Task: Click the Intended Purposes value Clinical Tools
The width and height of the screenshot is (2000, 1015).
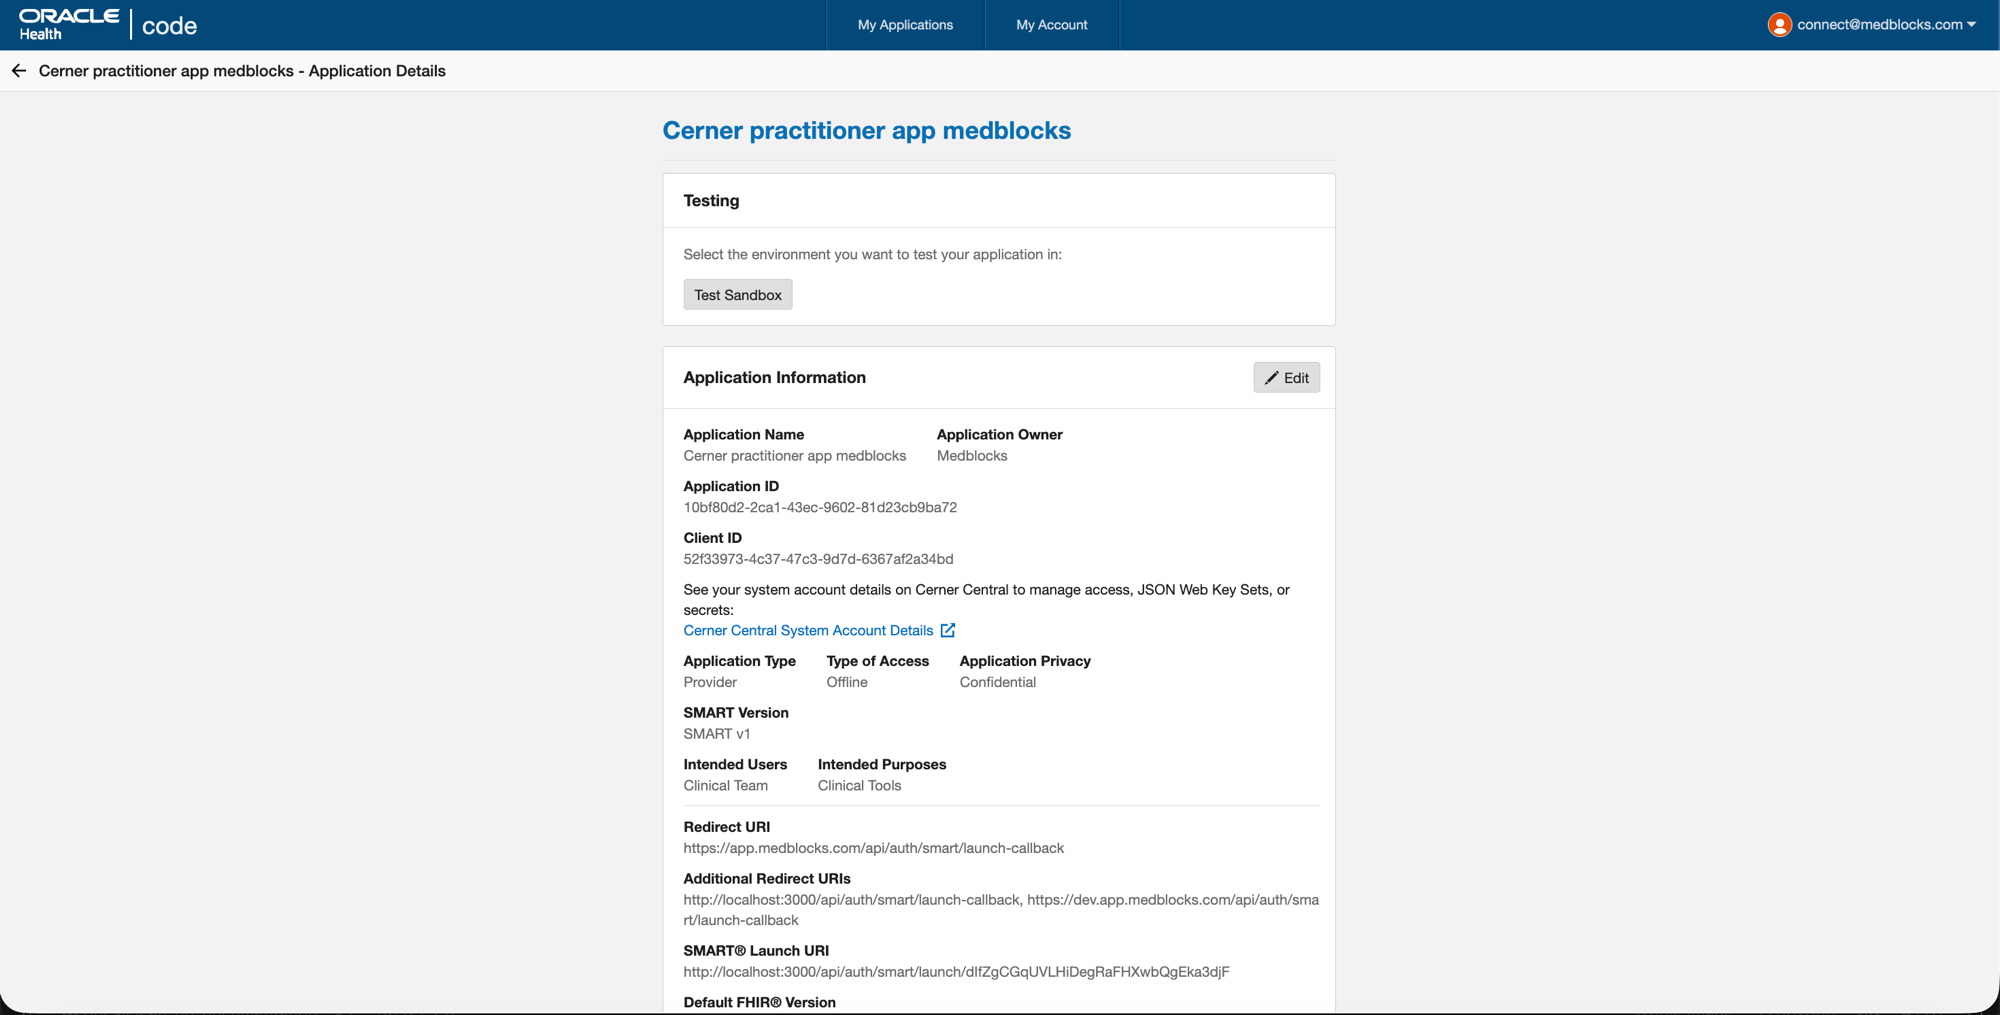Action: (x=860, y=786)
